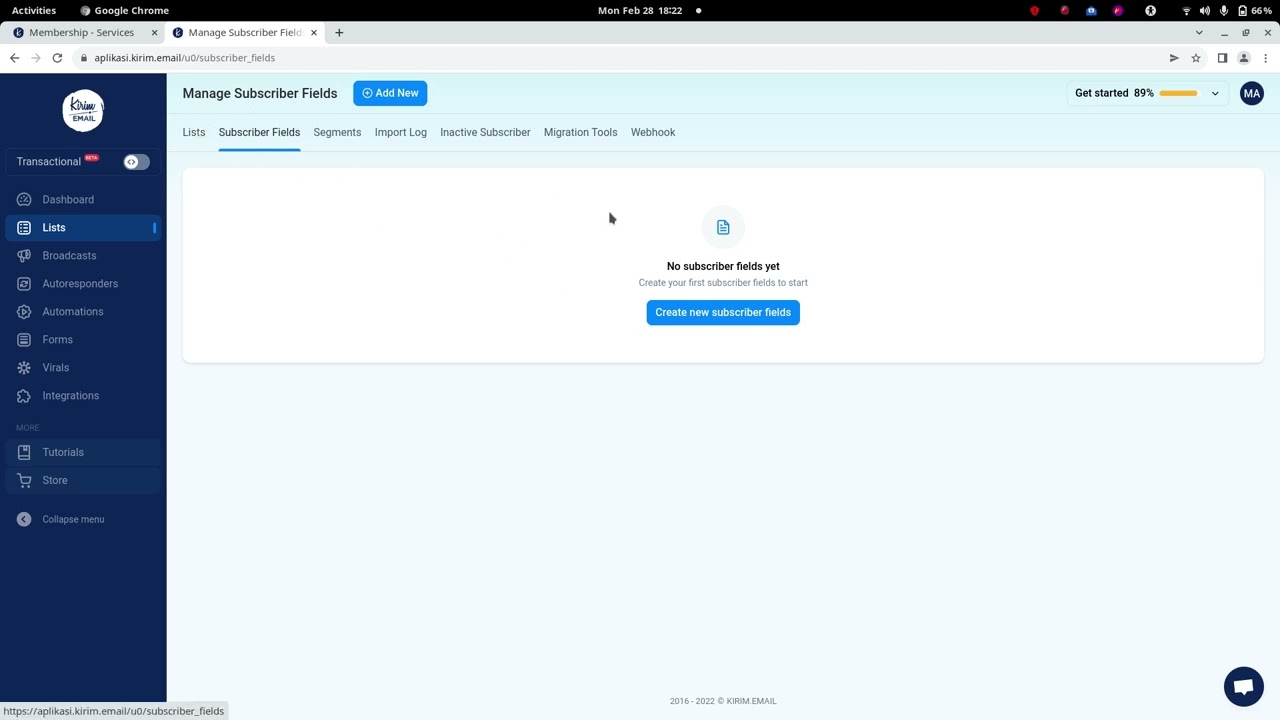
Task: Open the clock and calendar panel
Action: point(640,10)
